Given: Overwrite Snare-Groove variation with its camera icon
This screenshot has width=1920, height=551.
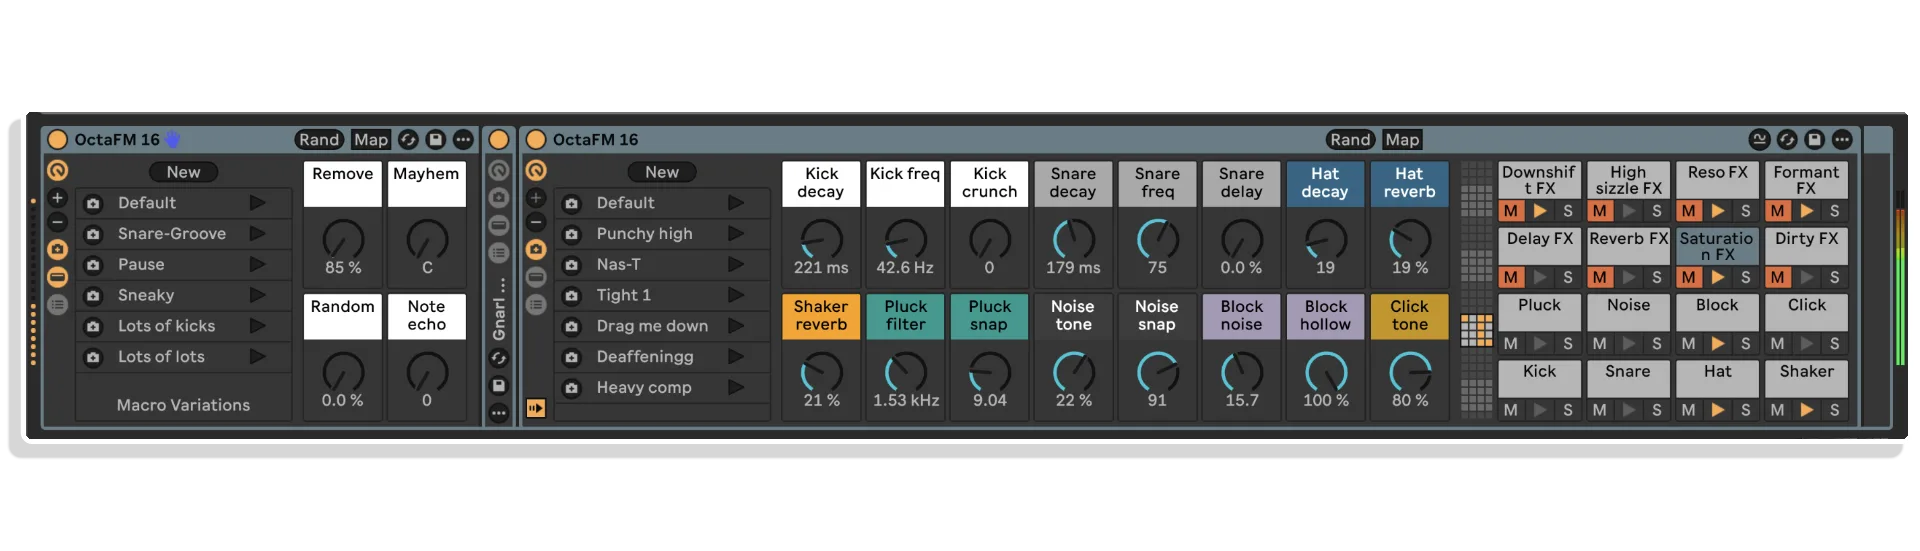Looking at the screenshot, I should point(93,234).
